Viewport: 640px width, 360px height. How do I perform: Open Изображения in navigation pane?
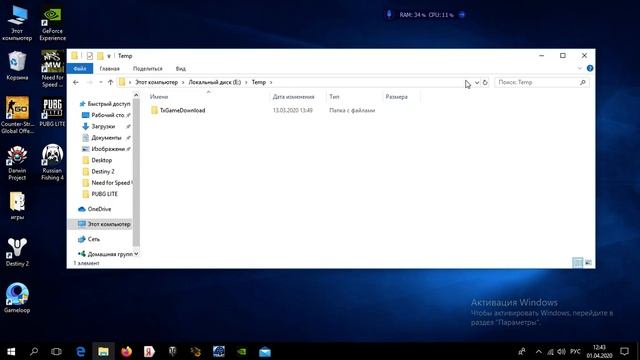click(x=107, y=149)
